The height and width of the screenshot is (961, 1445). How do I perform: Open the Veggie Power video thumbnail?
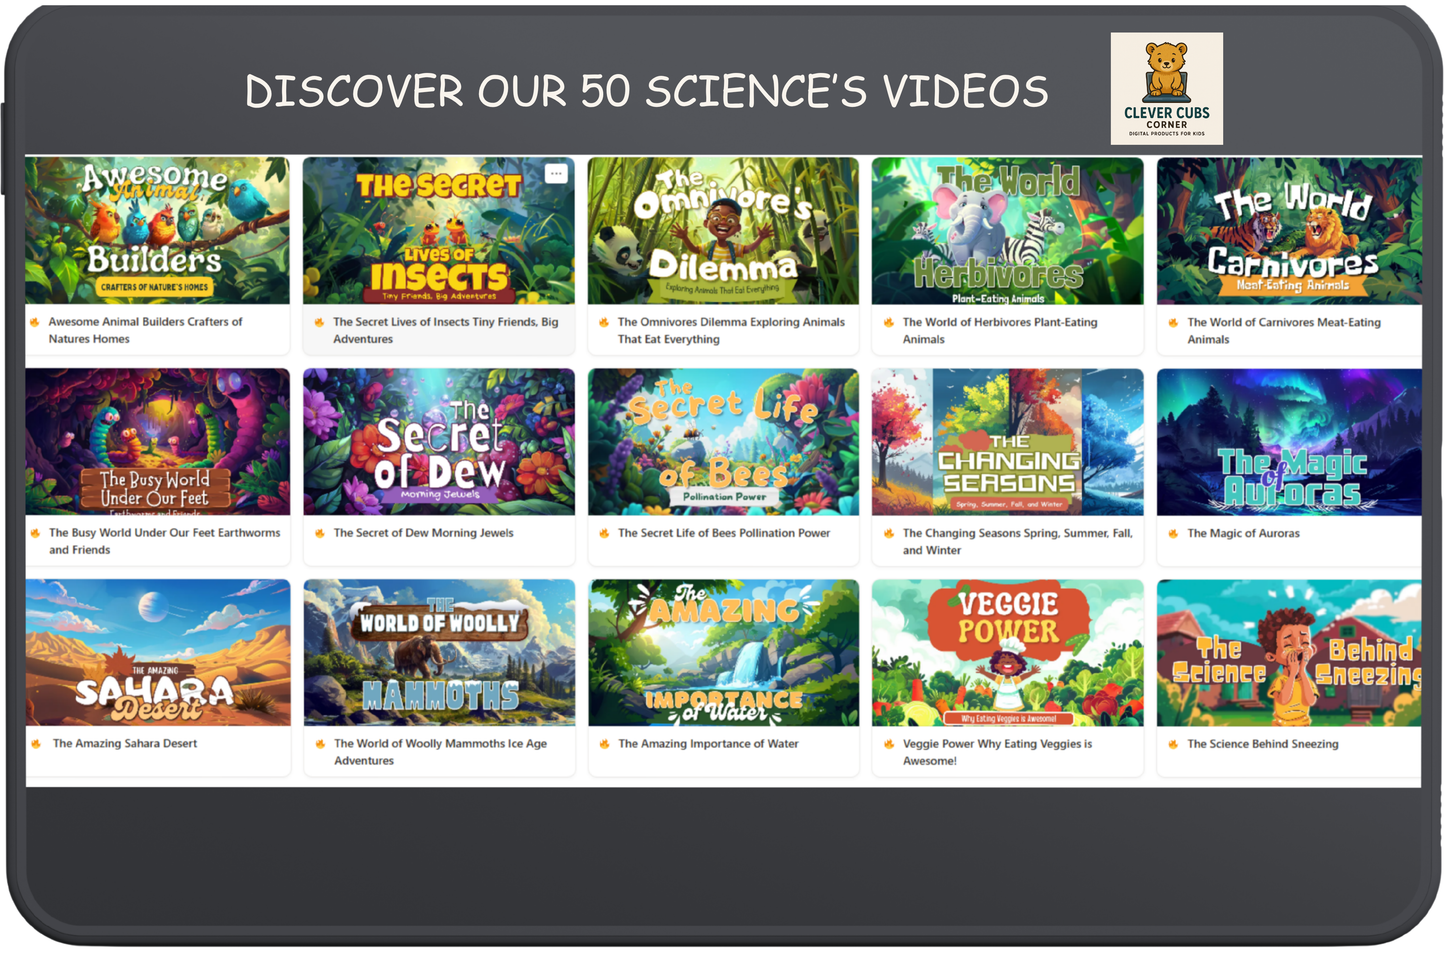(x=1007, y=651)
